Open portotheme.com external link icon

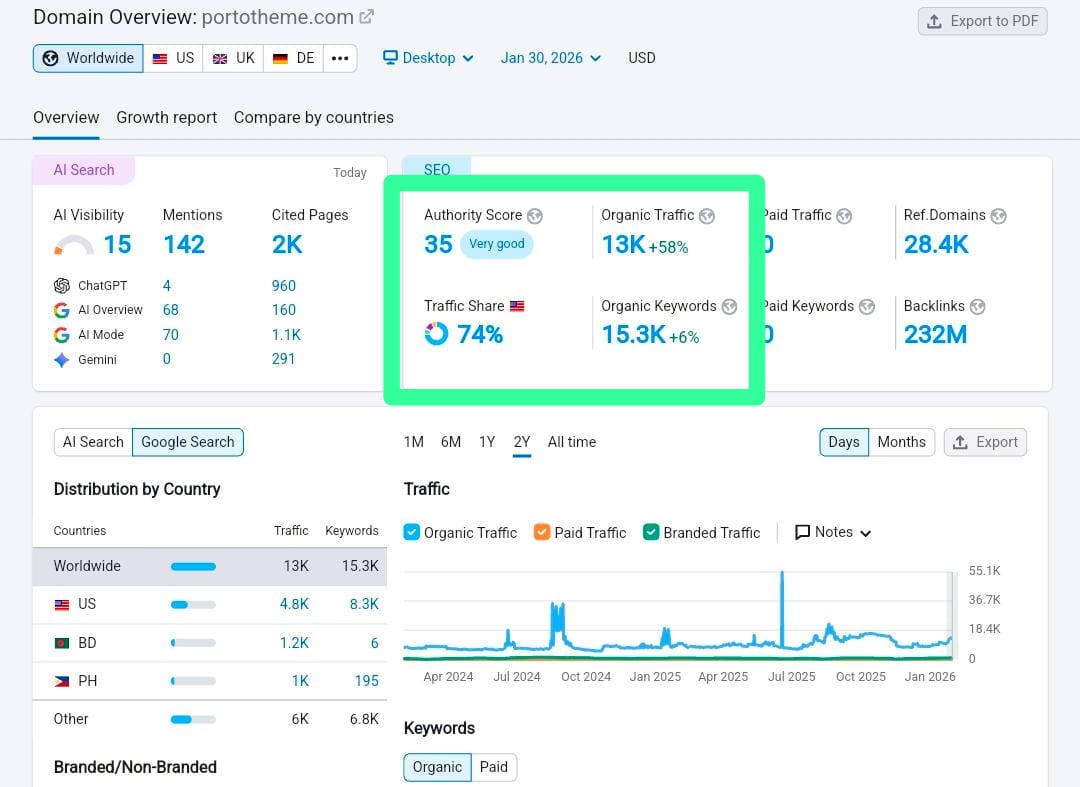pyautogui.click(x=367, y=17)
